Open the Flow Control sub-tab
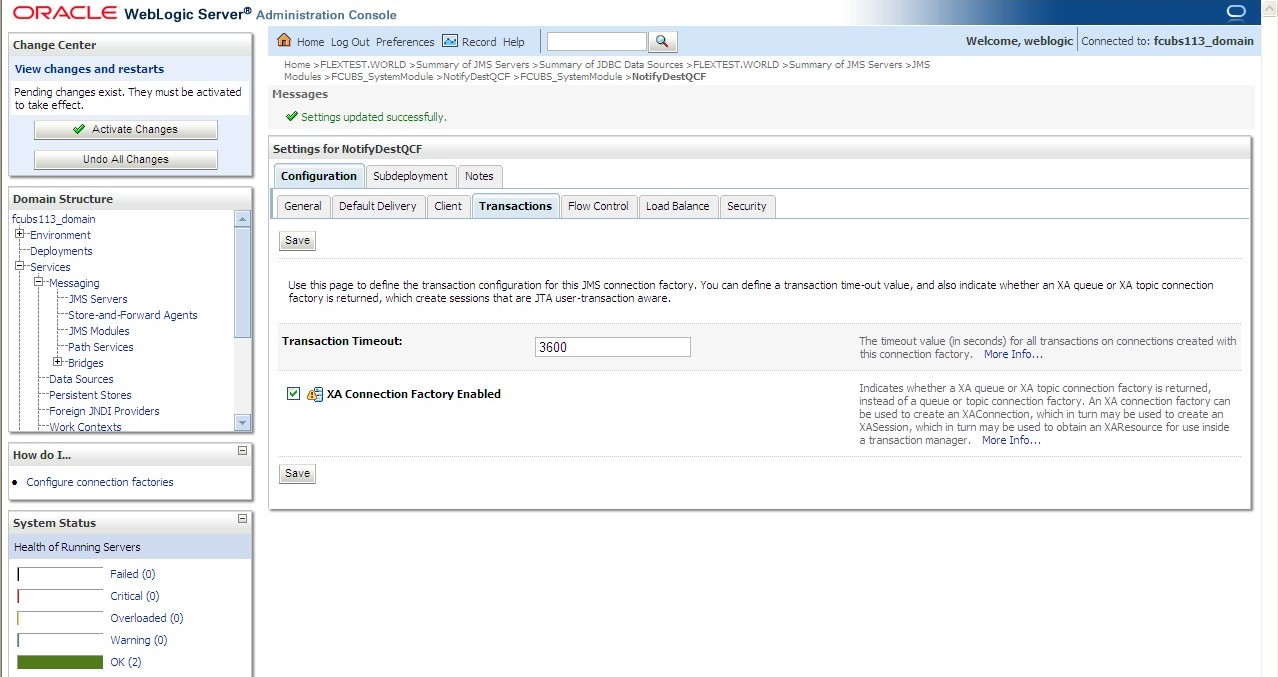1278x677 pixels. (x=598, y=206)
